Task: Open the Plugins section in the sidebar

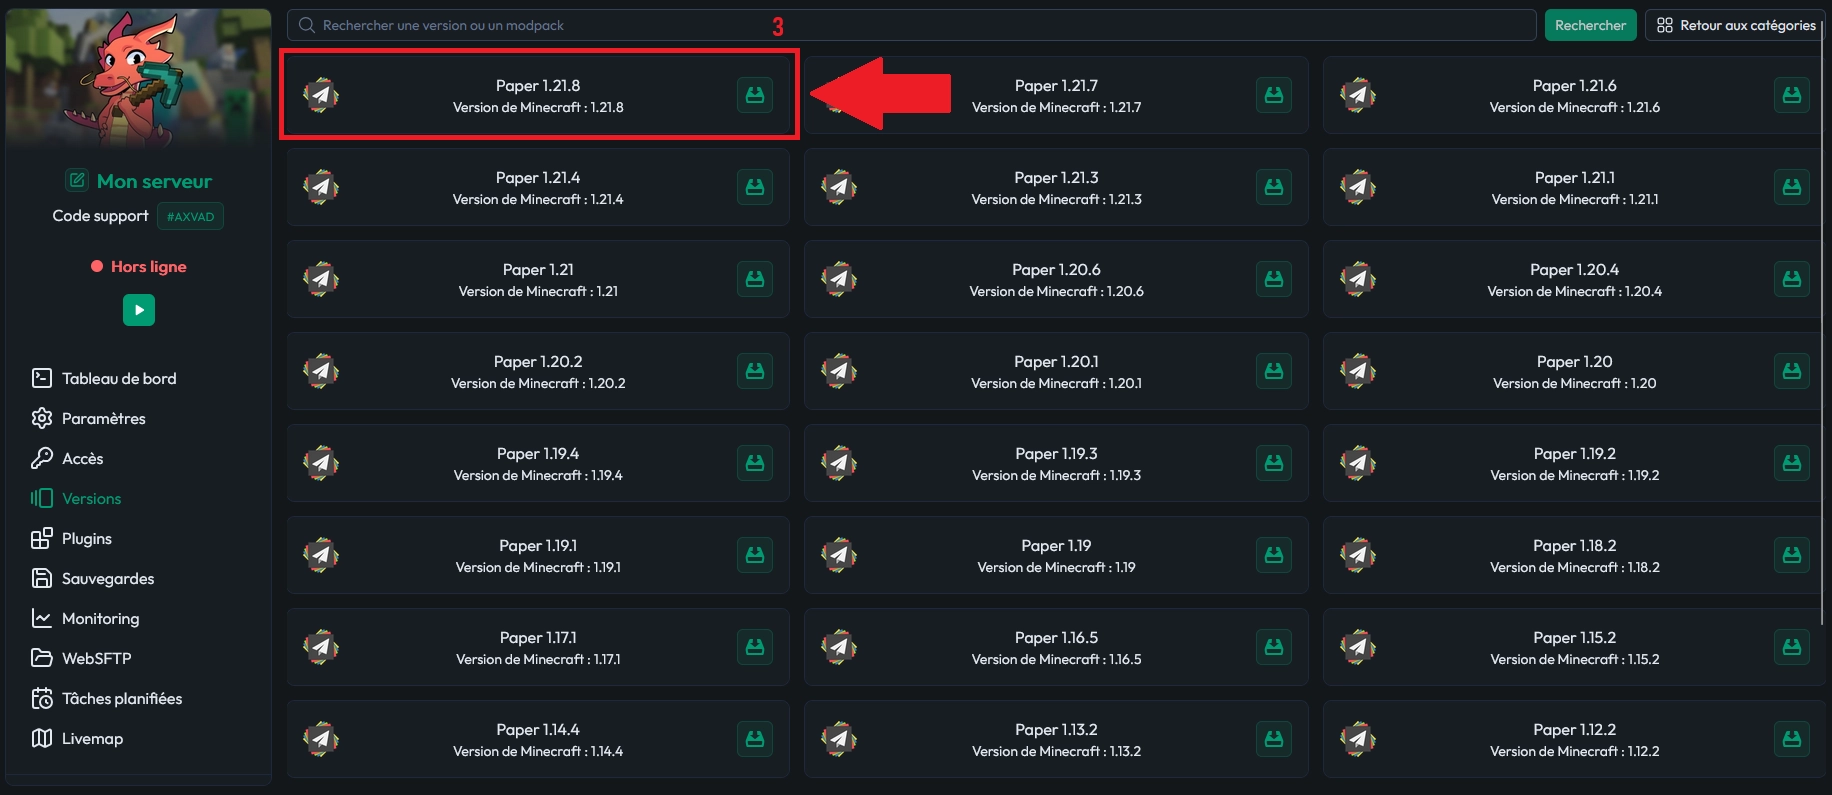Action: [x=87, y=538]
